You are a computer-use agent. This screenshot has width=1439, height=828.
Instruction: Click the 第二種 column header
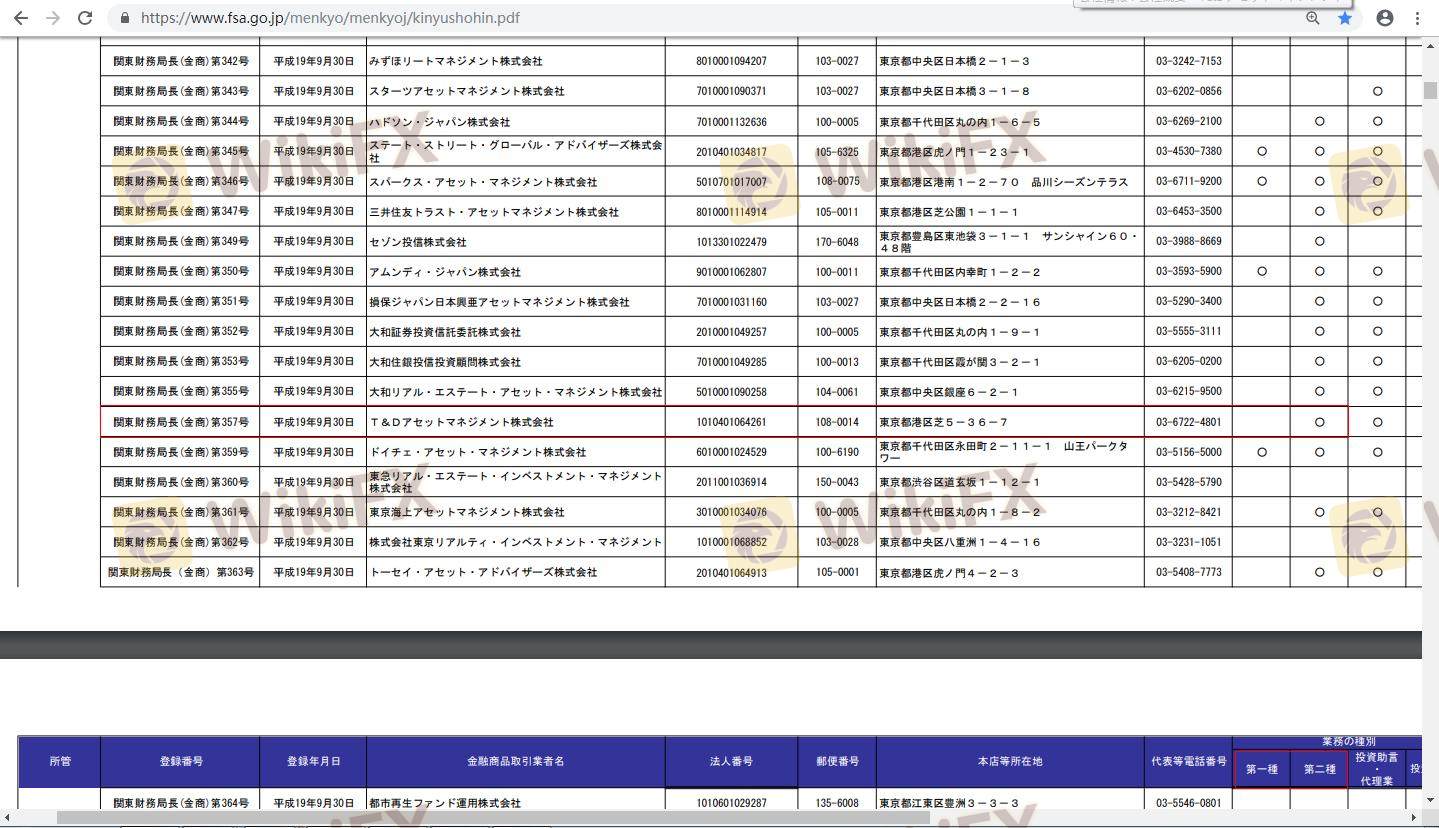[1319, 769]
